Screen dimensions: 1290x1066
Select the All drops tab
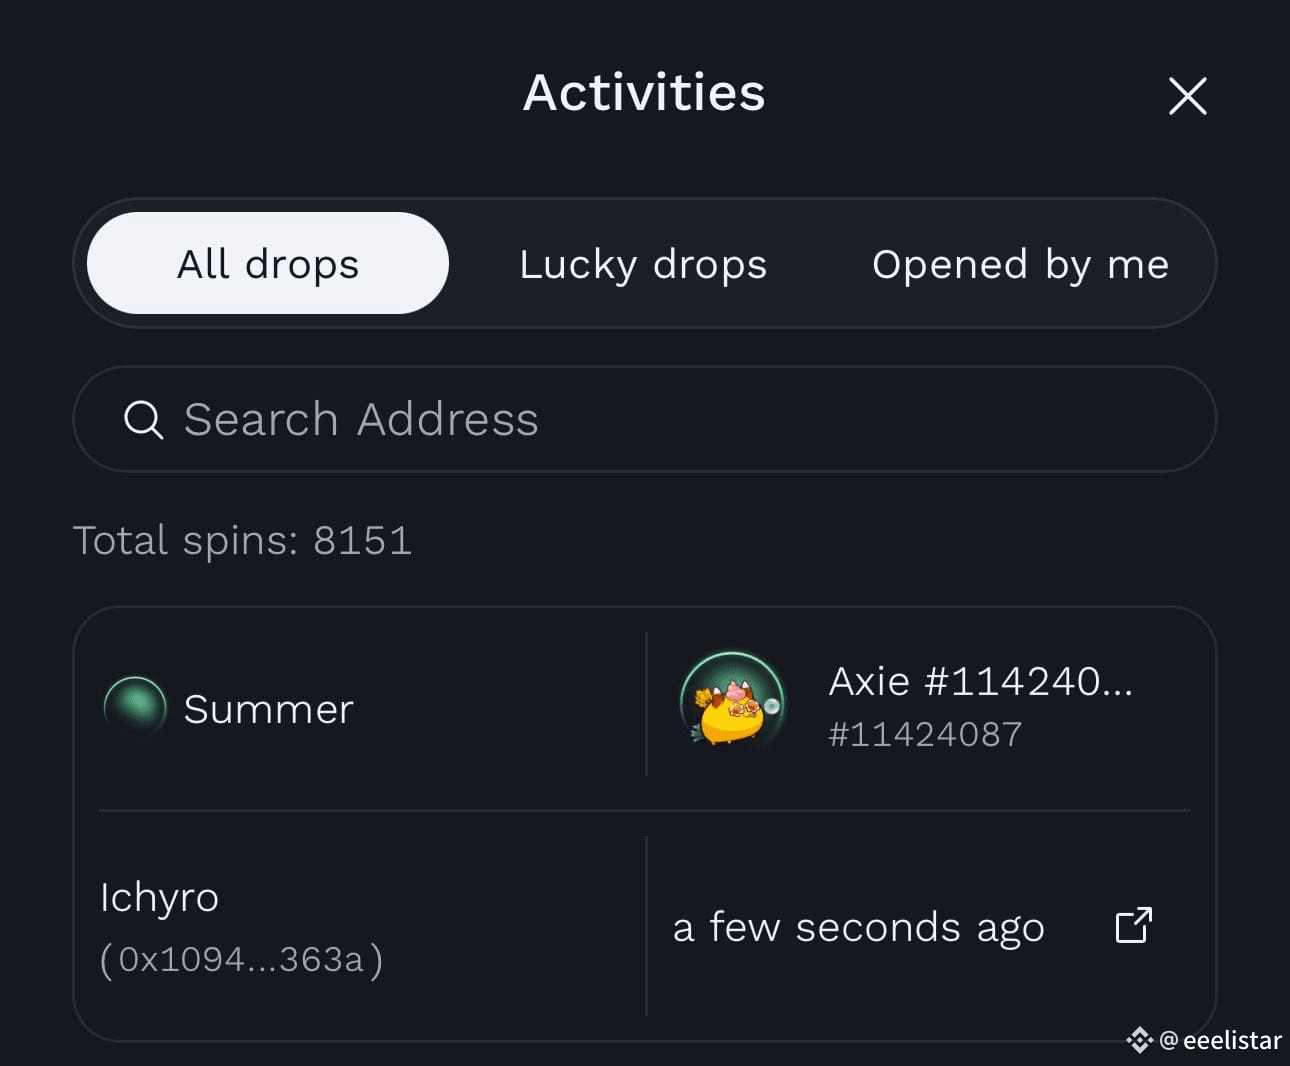(268, 263)
